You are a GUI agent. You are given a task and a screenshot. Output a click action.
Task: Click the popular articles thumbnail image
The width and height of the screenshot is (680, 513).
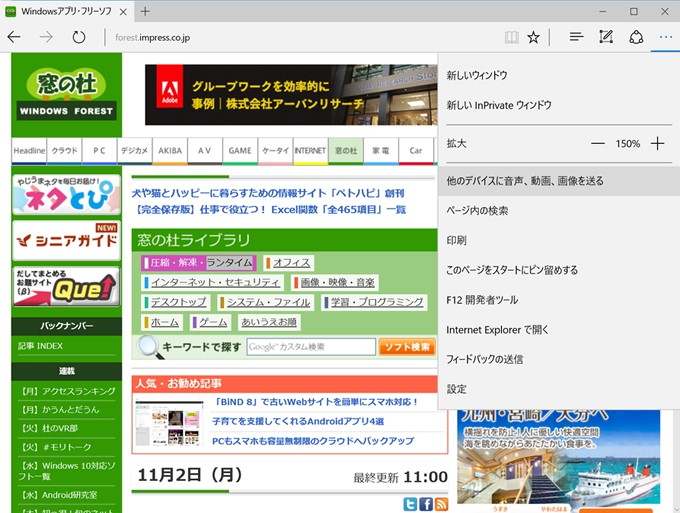click(x=169, y=423)
